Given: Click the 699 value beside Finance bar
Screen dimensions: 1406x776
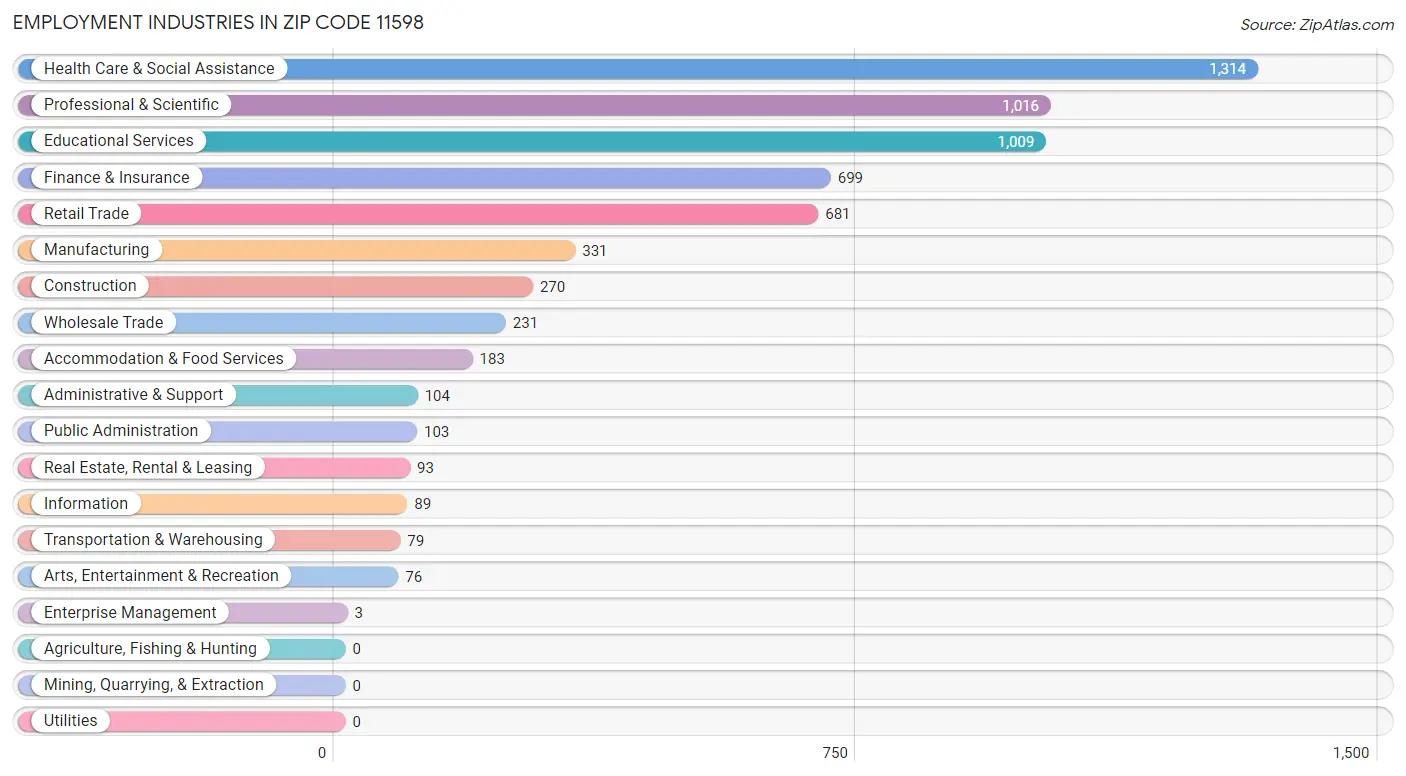Looking at the screenshot, I should pos(850,178).
